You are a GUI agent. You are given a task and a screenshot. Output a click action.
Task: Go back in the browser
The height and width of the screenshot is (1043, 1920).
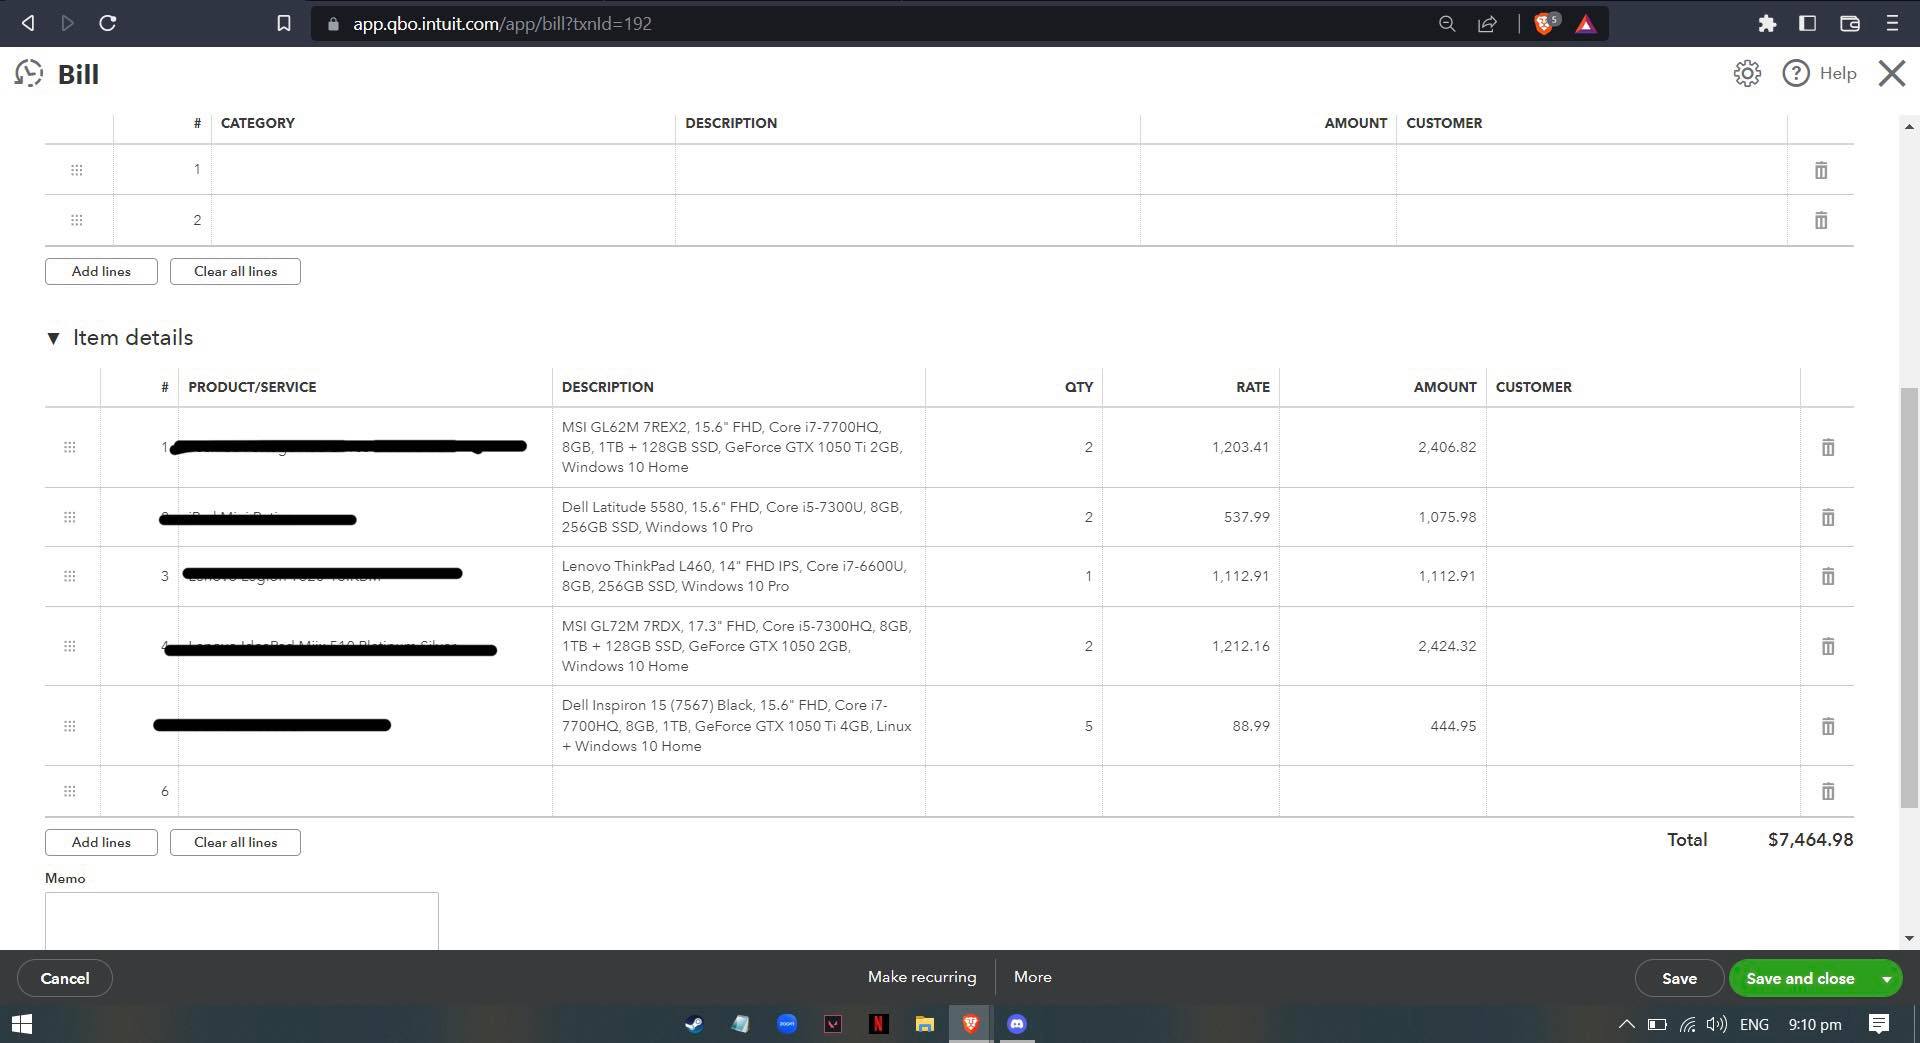point(28,23)
